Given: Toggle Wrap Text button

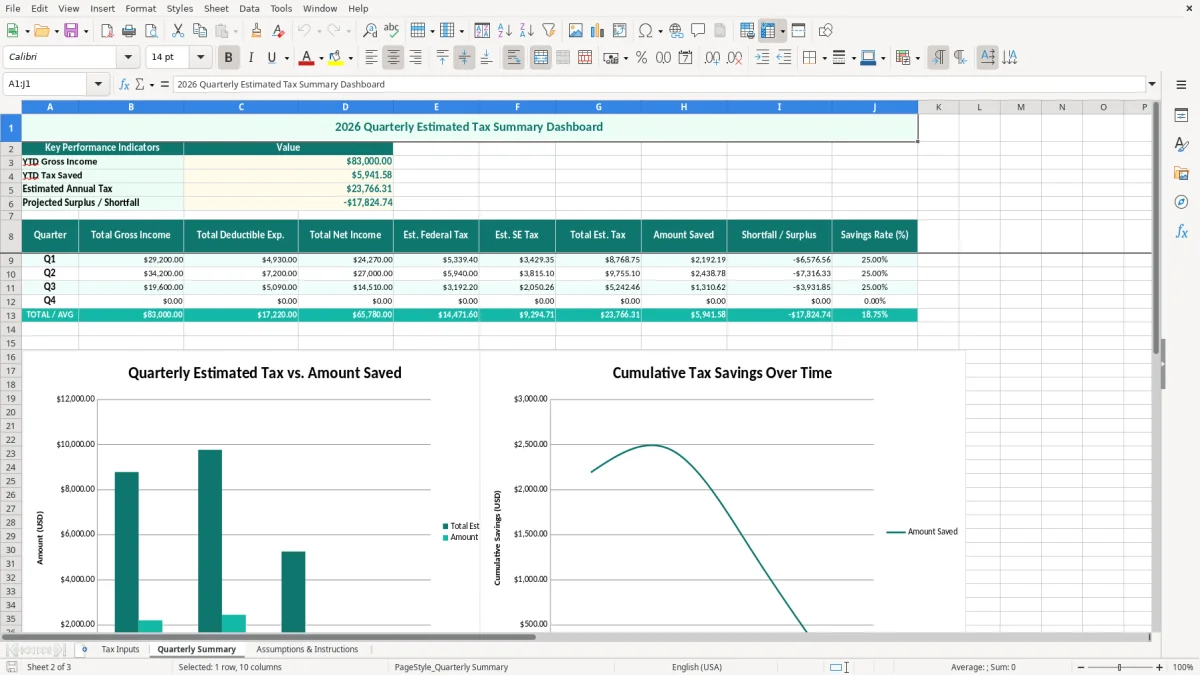Looking at the screenshot, I should click(x=513, y=58).
